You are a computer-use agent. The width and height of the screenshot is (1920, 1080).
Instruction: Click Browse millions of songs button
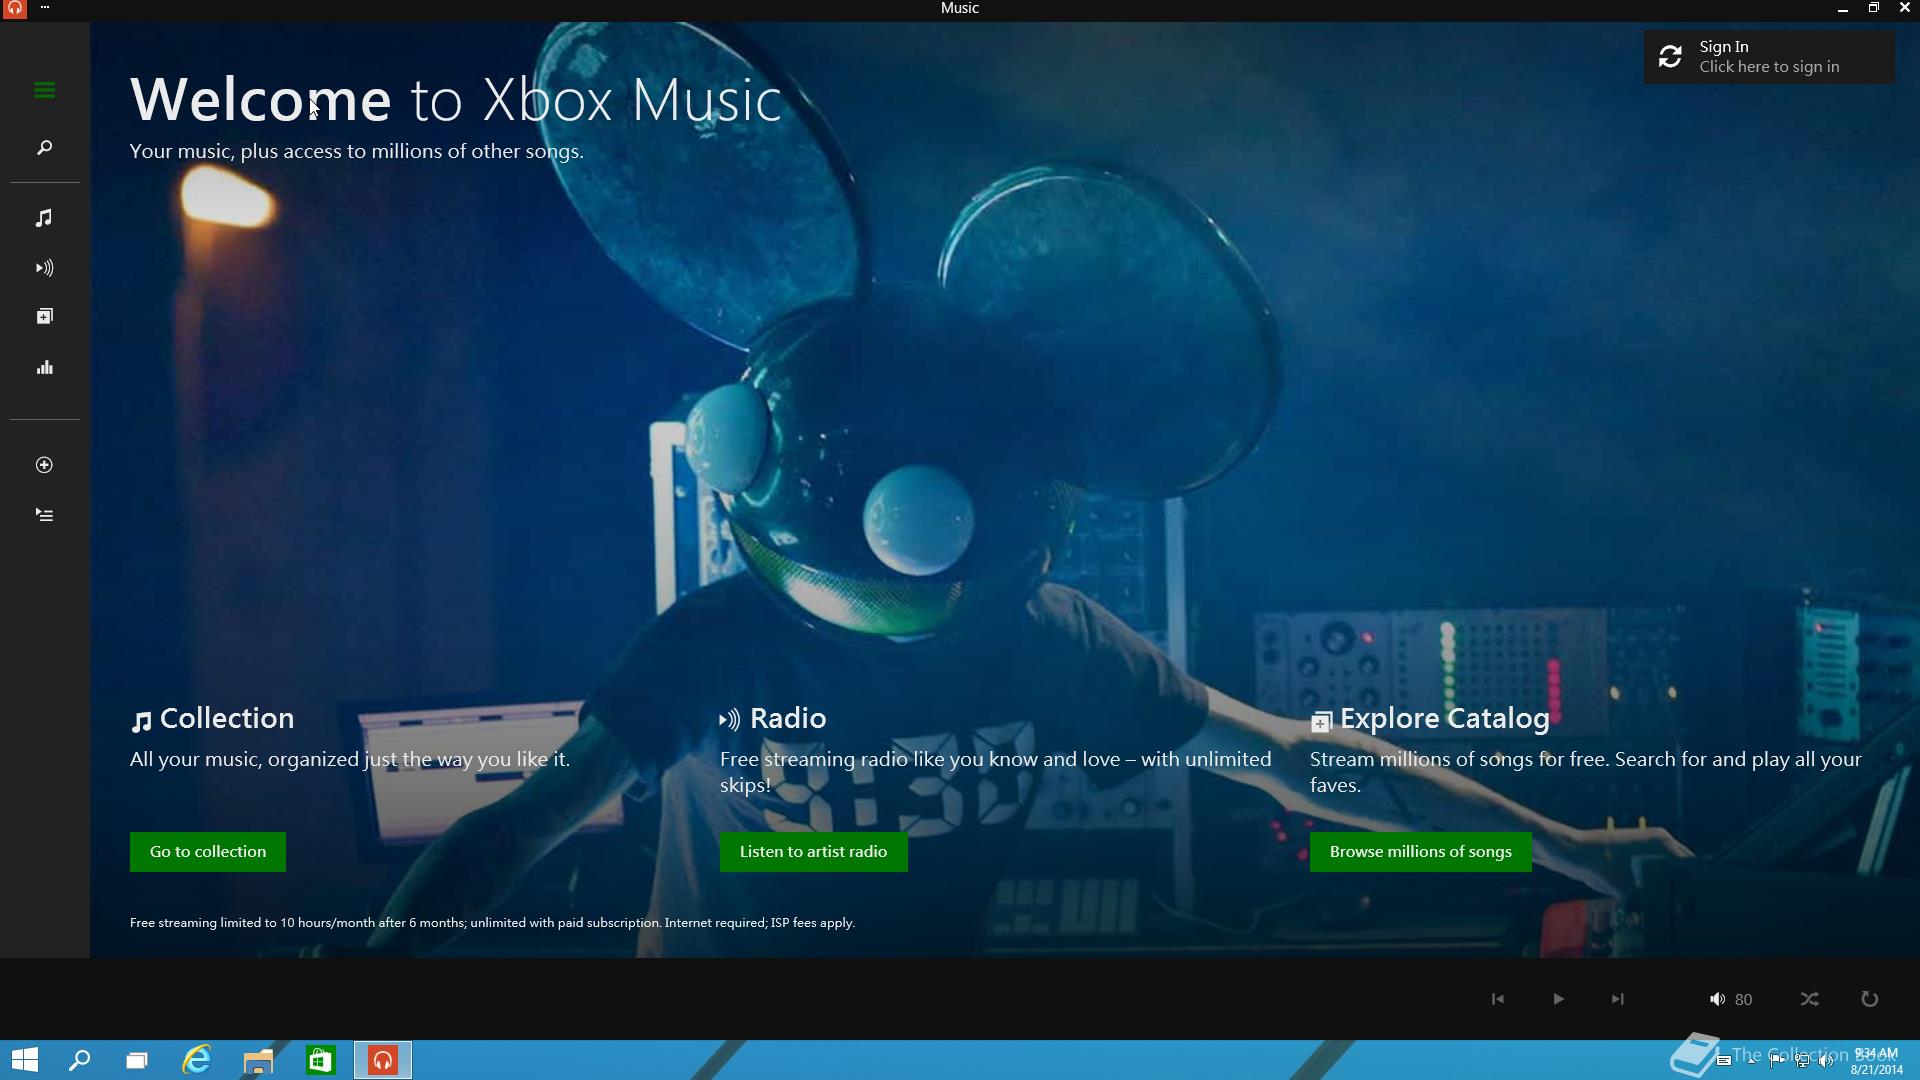pyautogui.click(x=1420, y=852)
